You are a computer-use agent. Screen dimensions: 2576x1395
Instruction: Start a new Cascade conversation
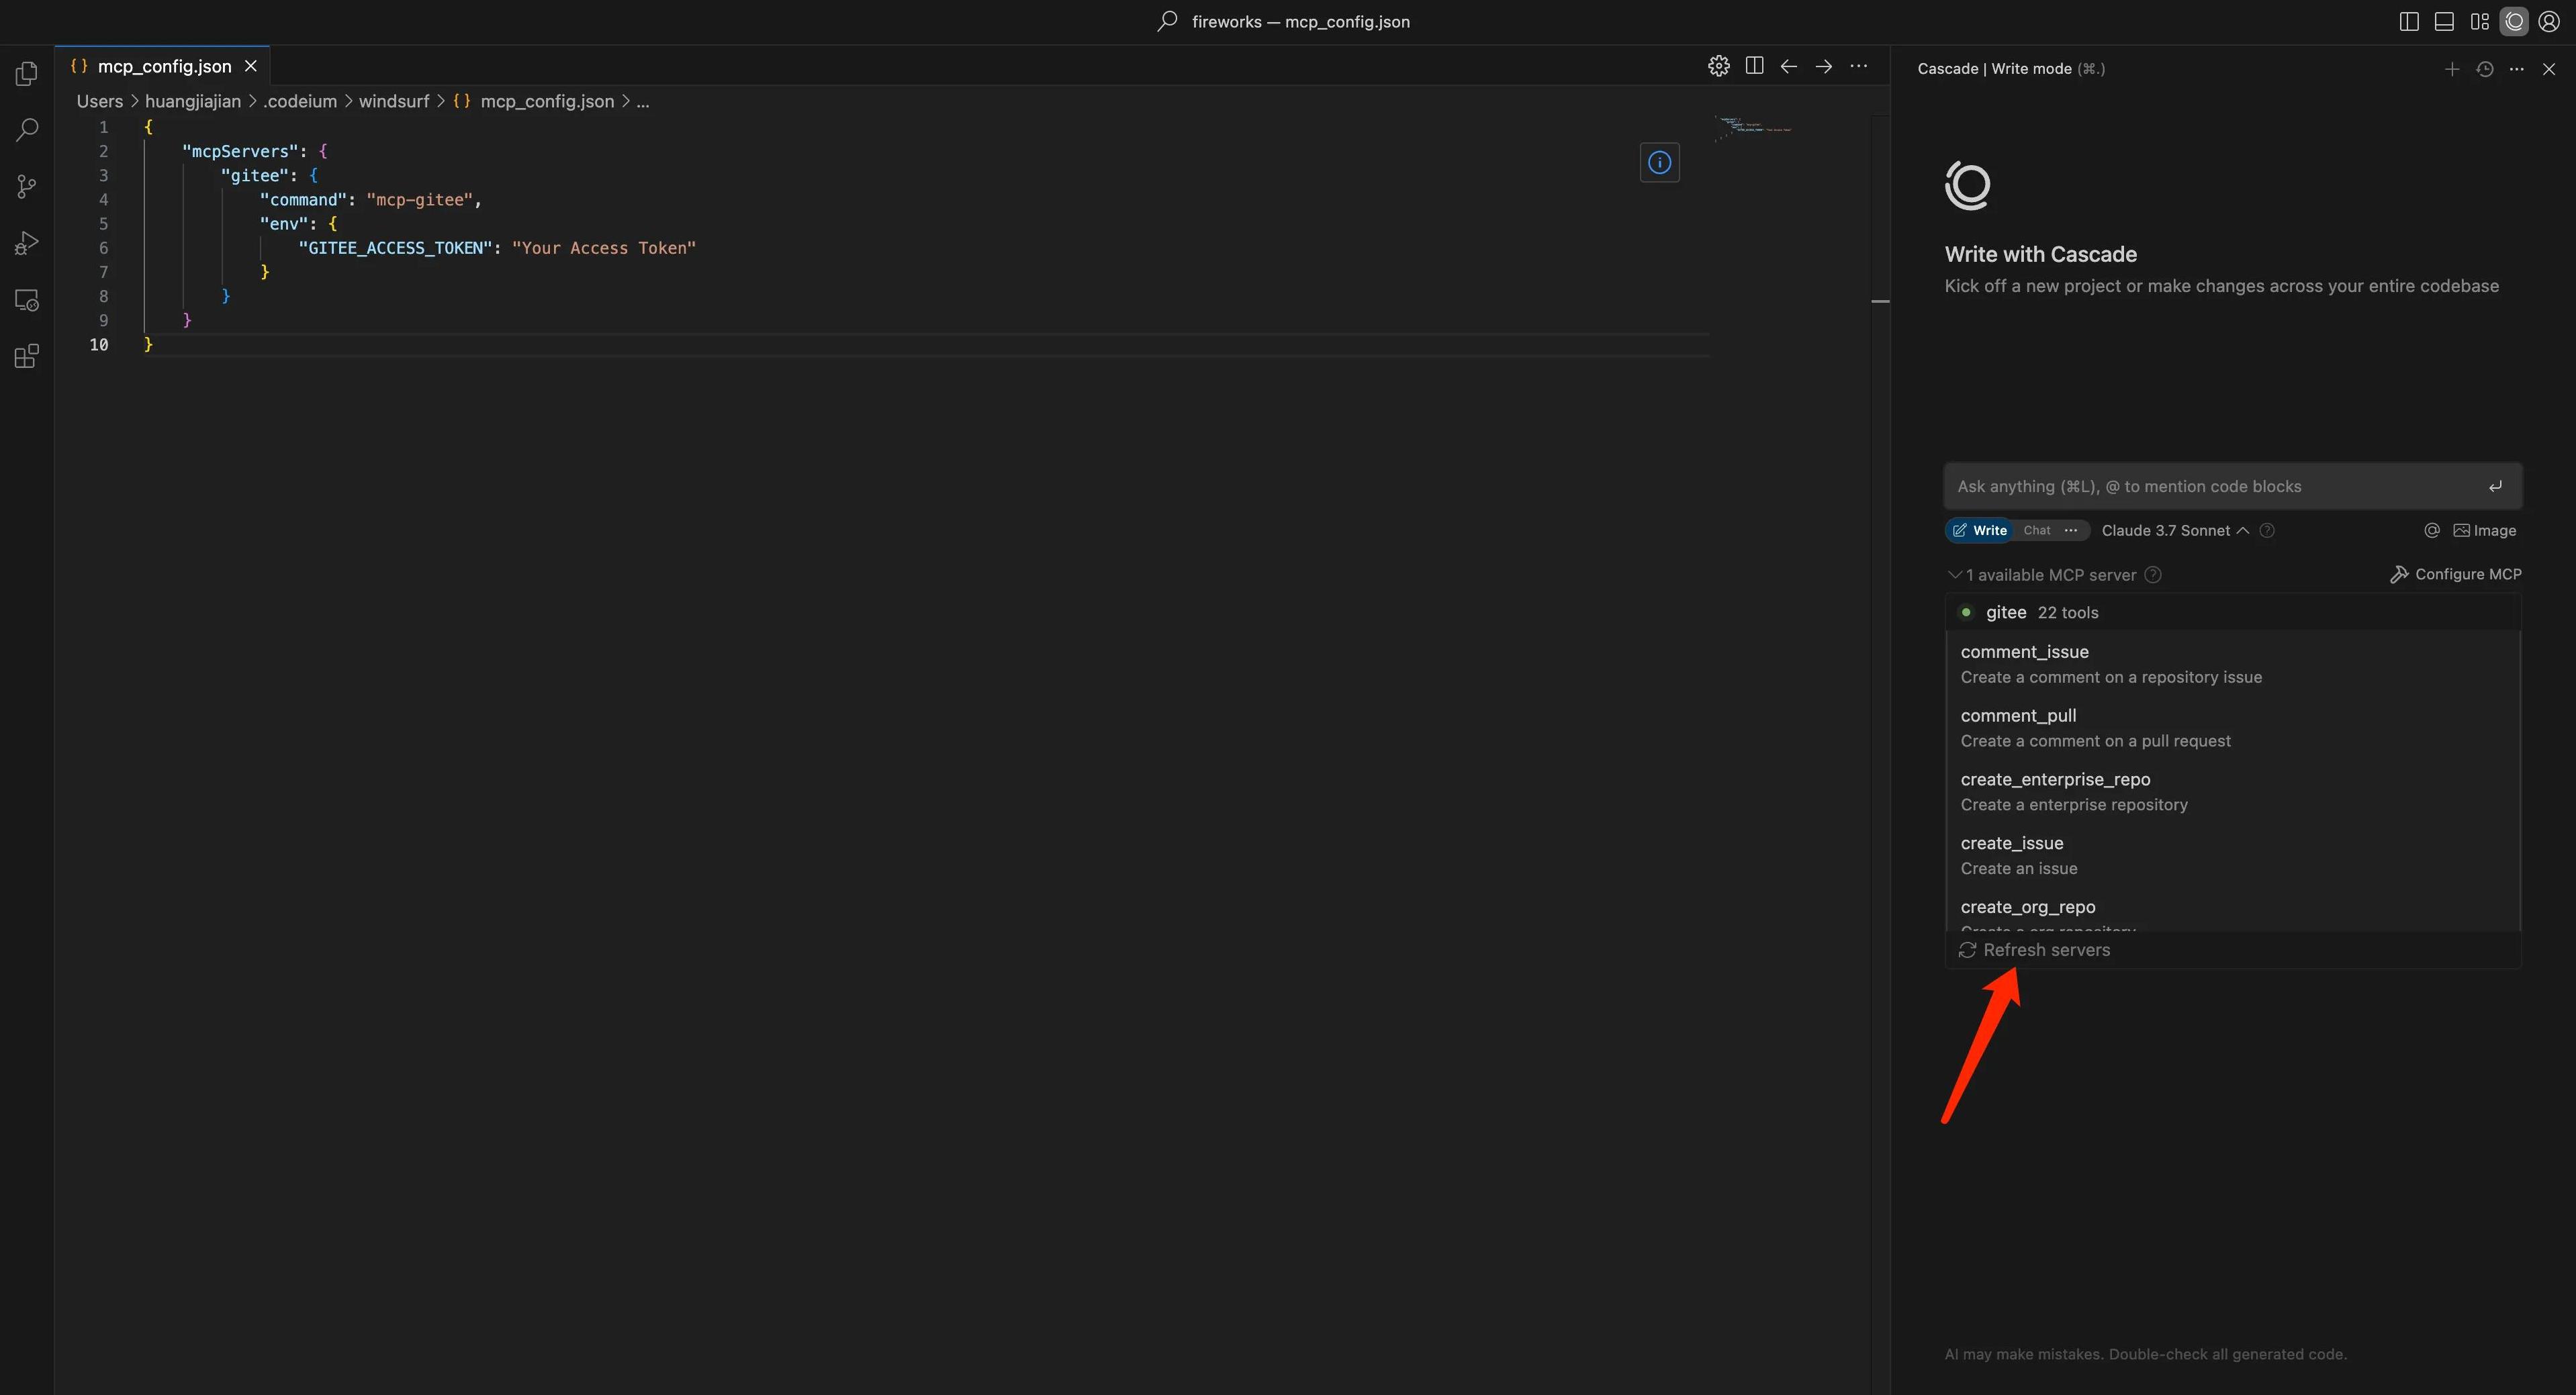(2451, 69)
